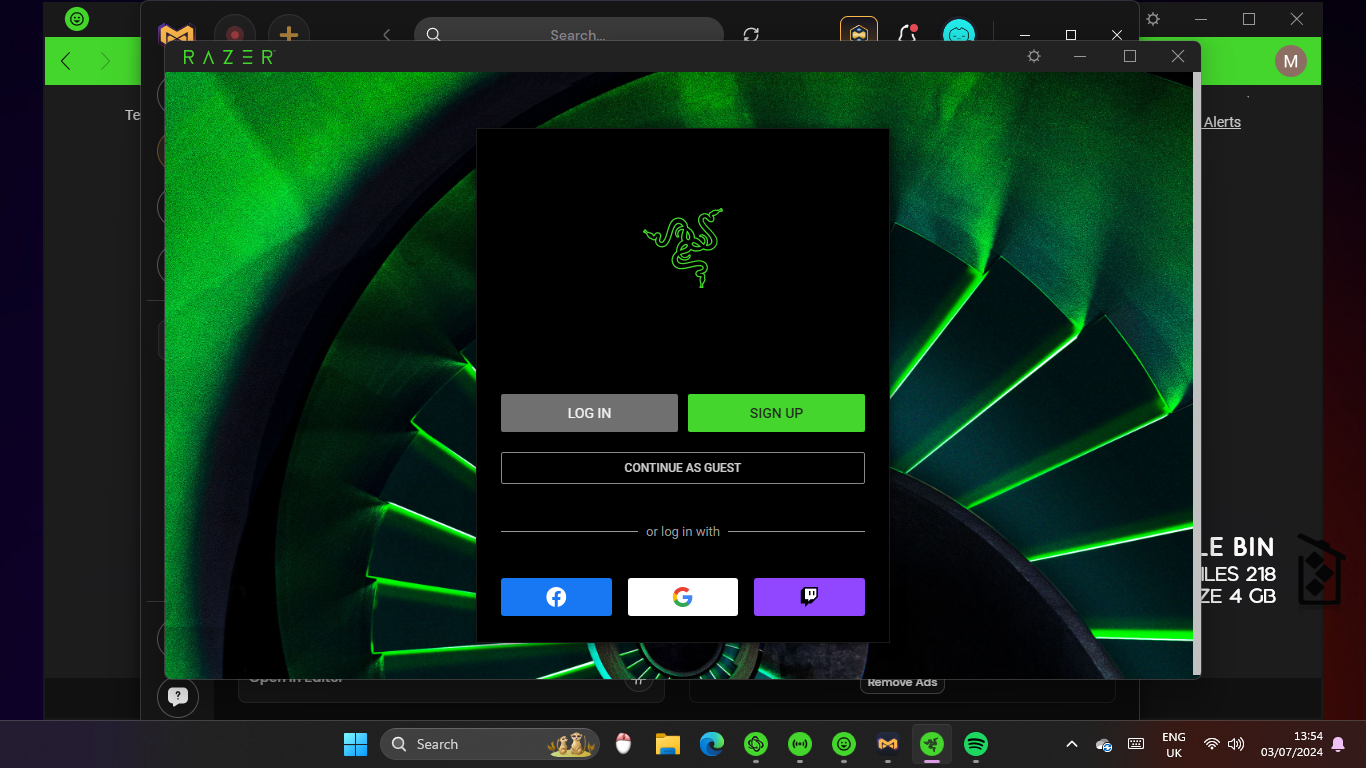Click the LOG IN button
Screen dimensions: 1366x768
[x=589, y=413]
